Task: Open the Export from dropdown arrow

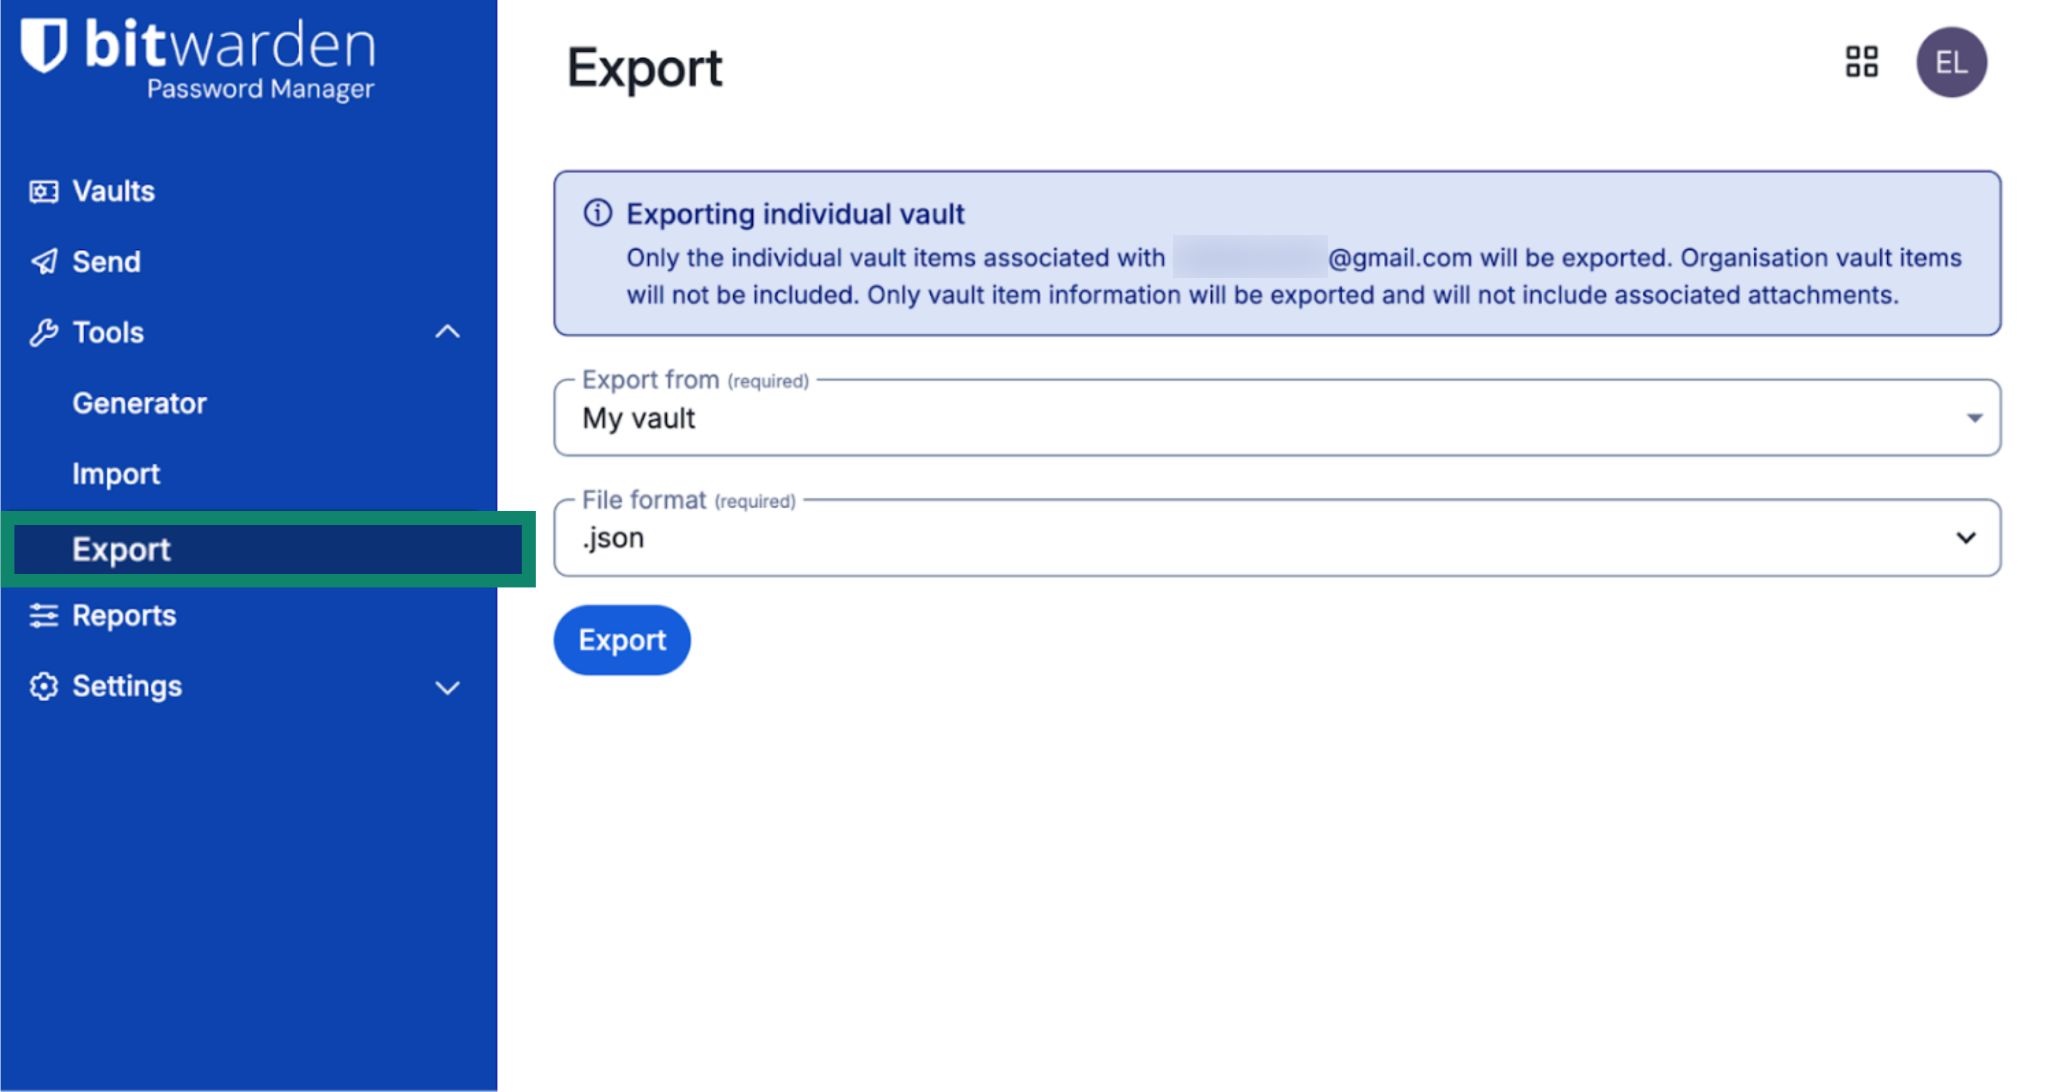Action: pyautogui.click(x=1974, y=418)
